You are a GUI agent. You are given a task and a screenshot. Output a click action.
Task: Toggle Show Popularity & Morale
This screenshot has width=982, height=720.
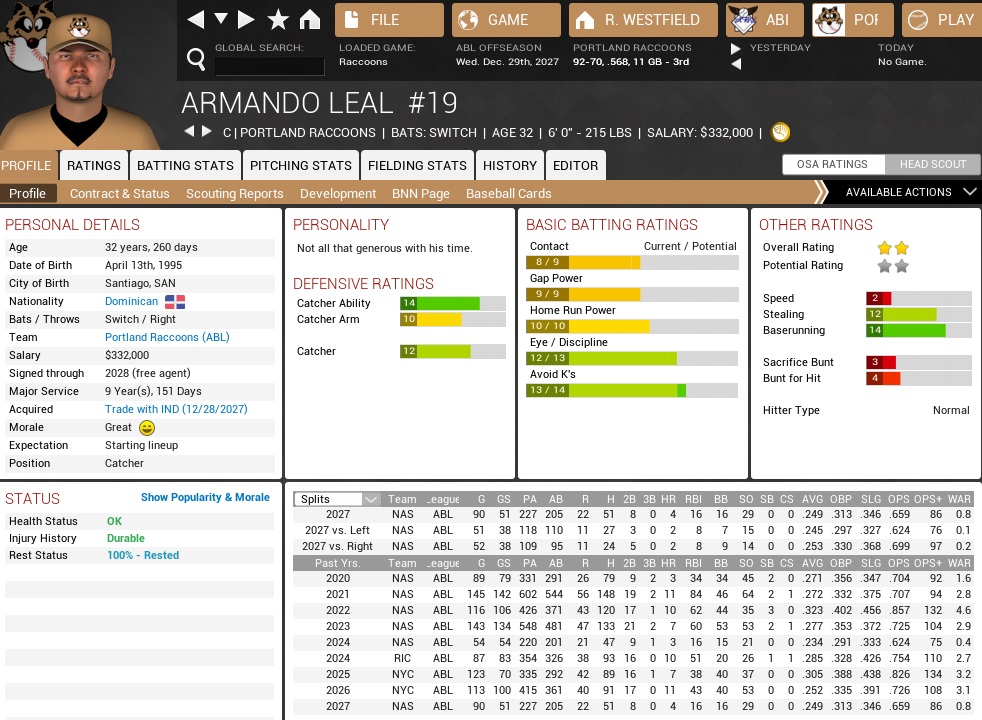pyautogui.click(x=205, y=497)
